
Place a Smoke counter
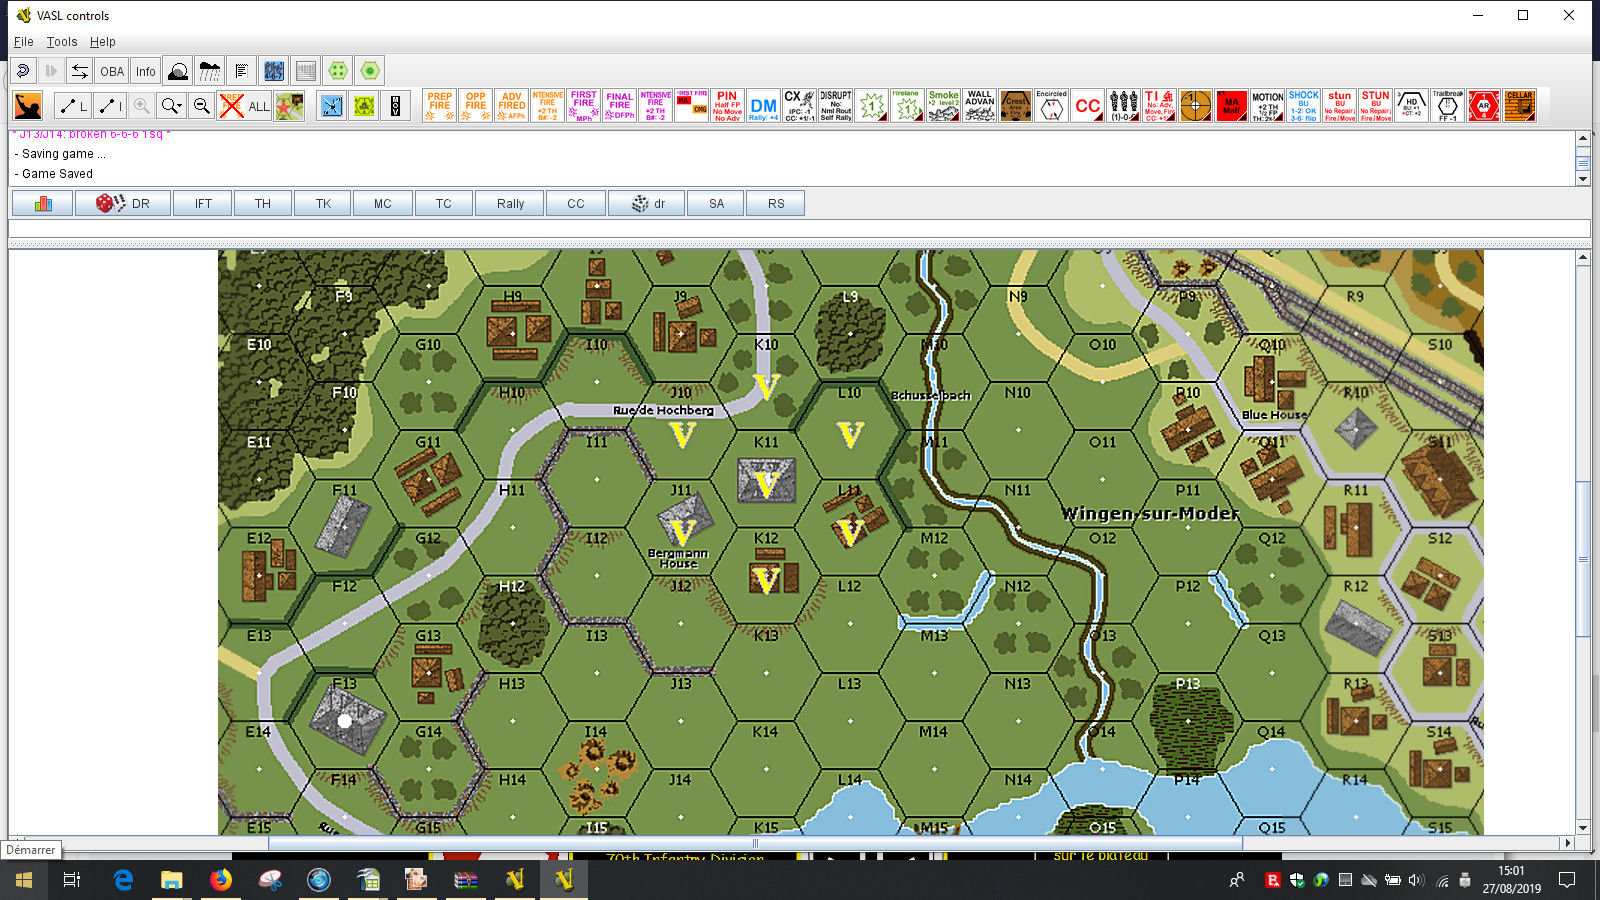943,106
